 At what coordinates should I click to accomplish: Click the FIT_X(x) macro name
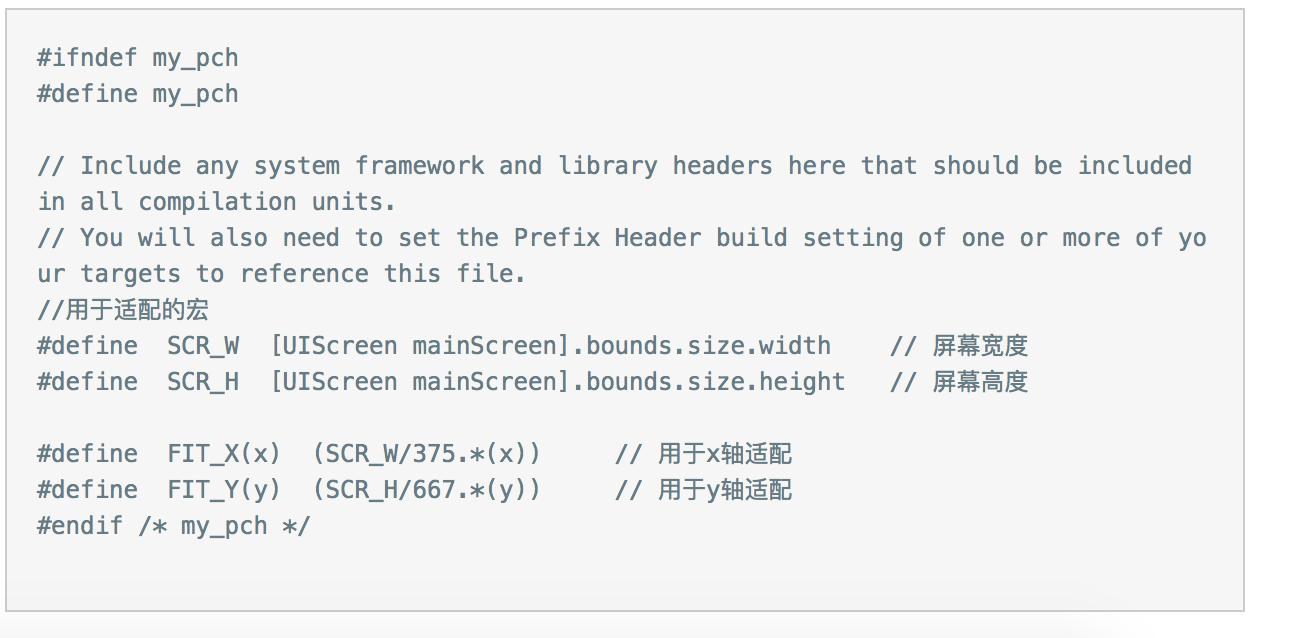coord(224,454)
